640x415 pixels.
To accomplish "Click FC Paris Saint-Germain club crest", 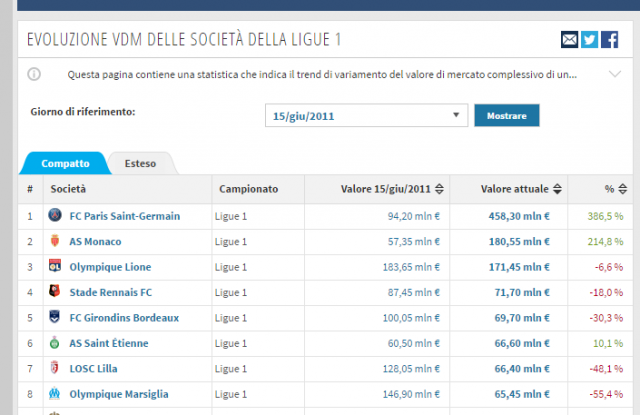I will 56,215.
